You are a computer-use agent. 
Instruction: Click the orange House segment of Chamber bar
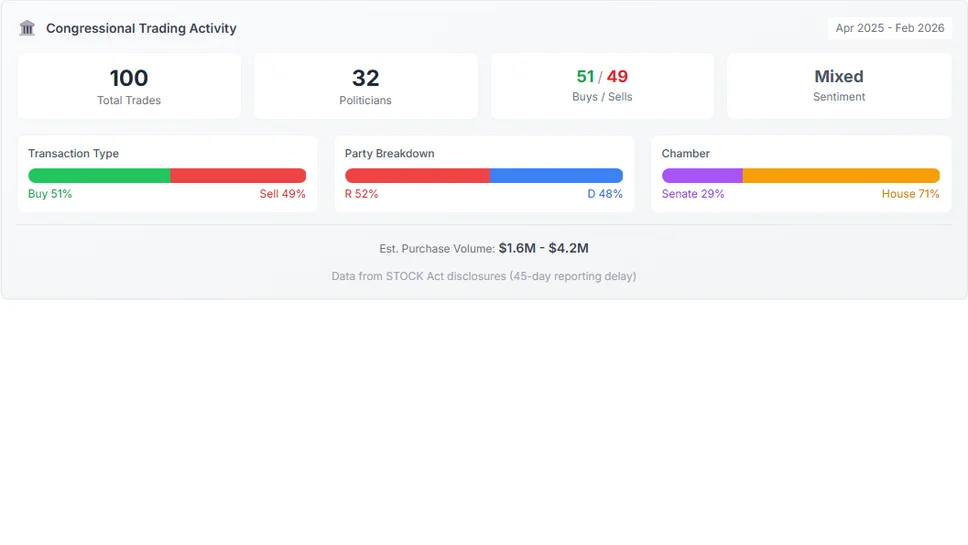(841, 175)
